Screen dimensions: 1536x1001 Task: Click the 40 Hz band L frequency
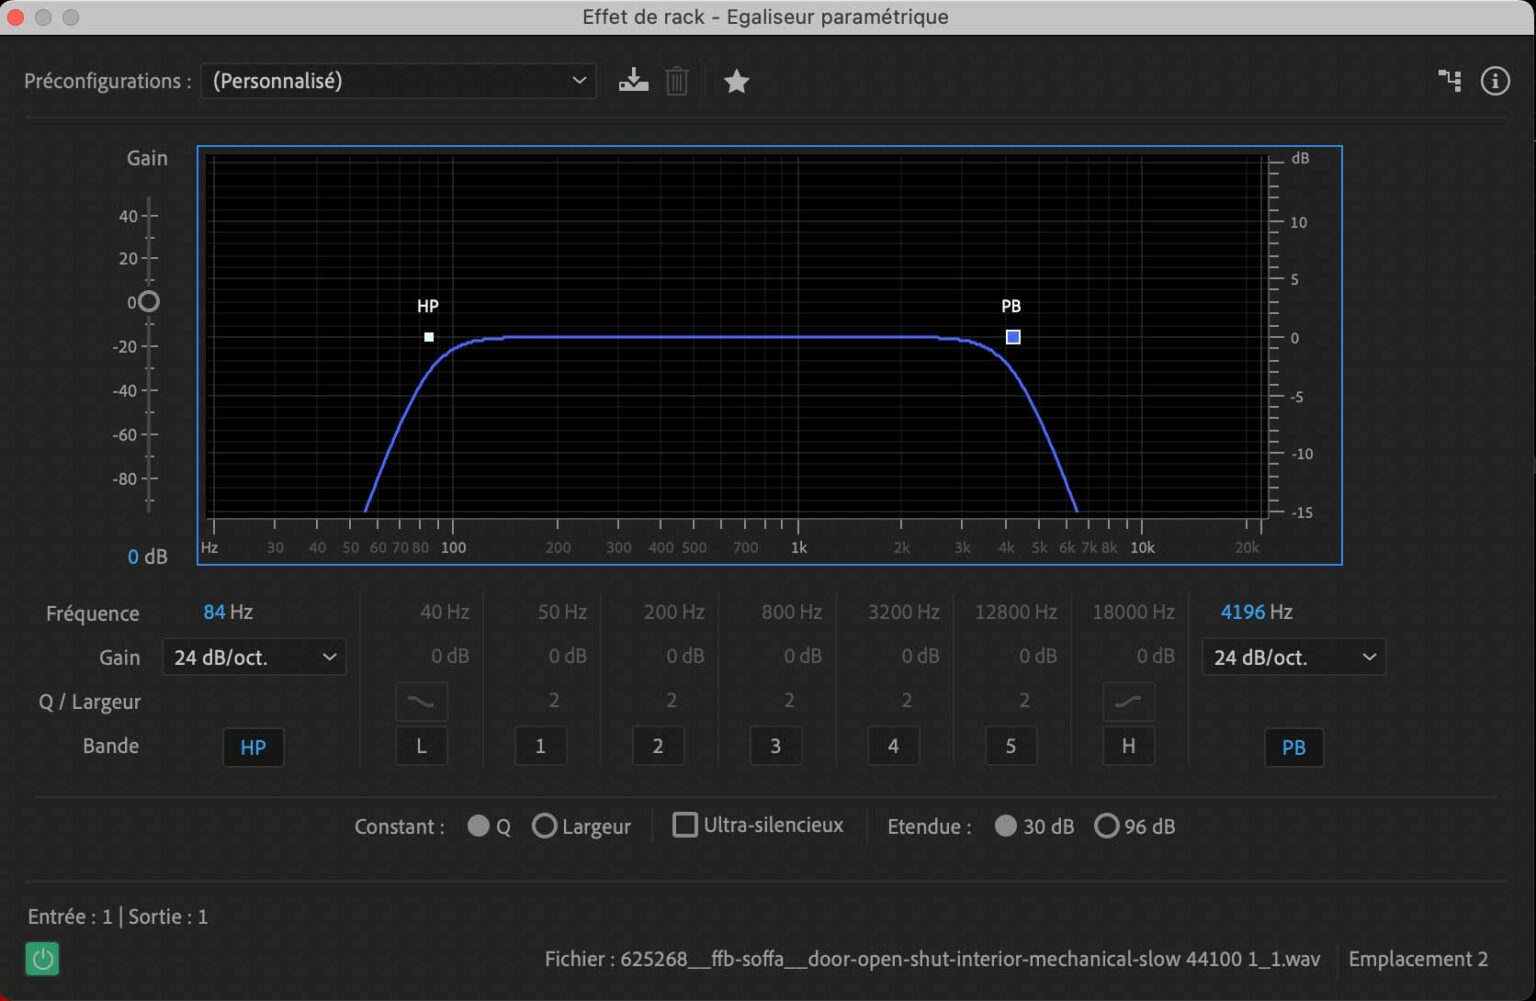444,612
